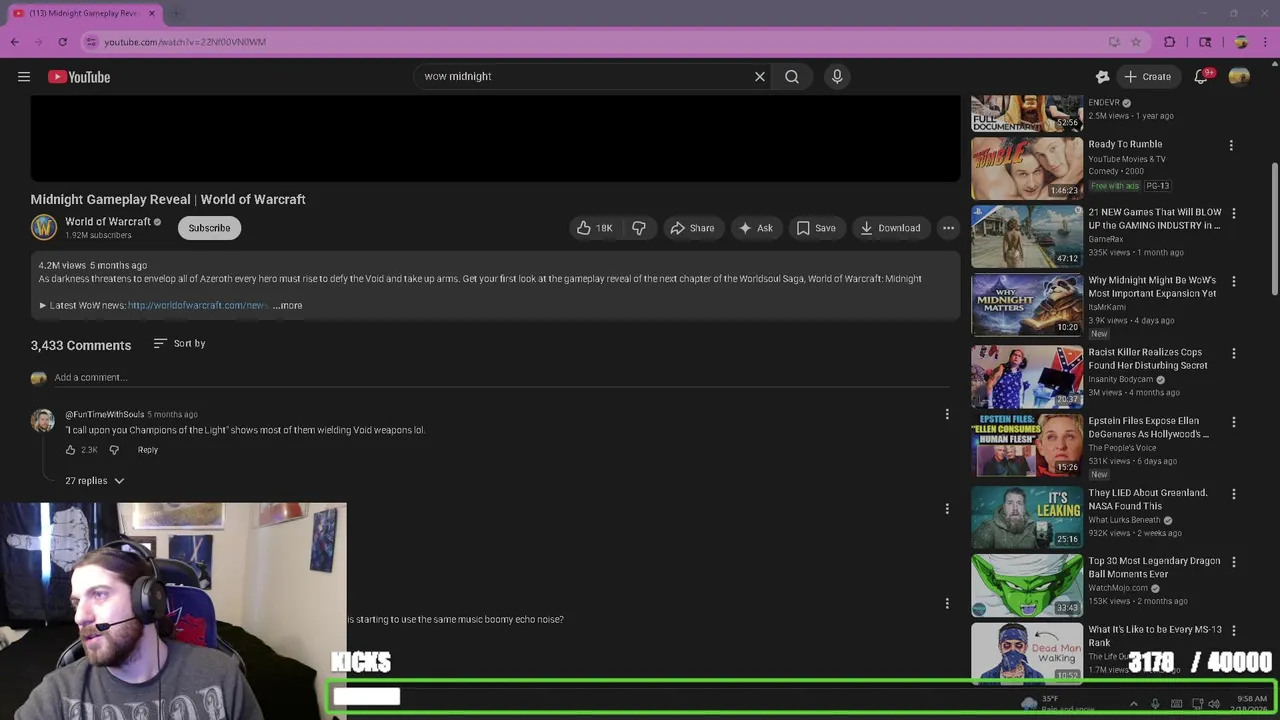Viewport: 1280px width, 720px height.
Task: Reply to the FunTimeWithSouls comment
Action: (x=147, y=450)
